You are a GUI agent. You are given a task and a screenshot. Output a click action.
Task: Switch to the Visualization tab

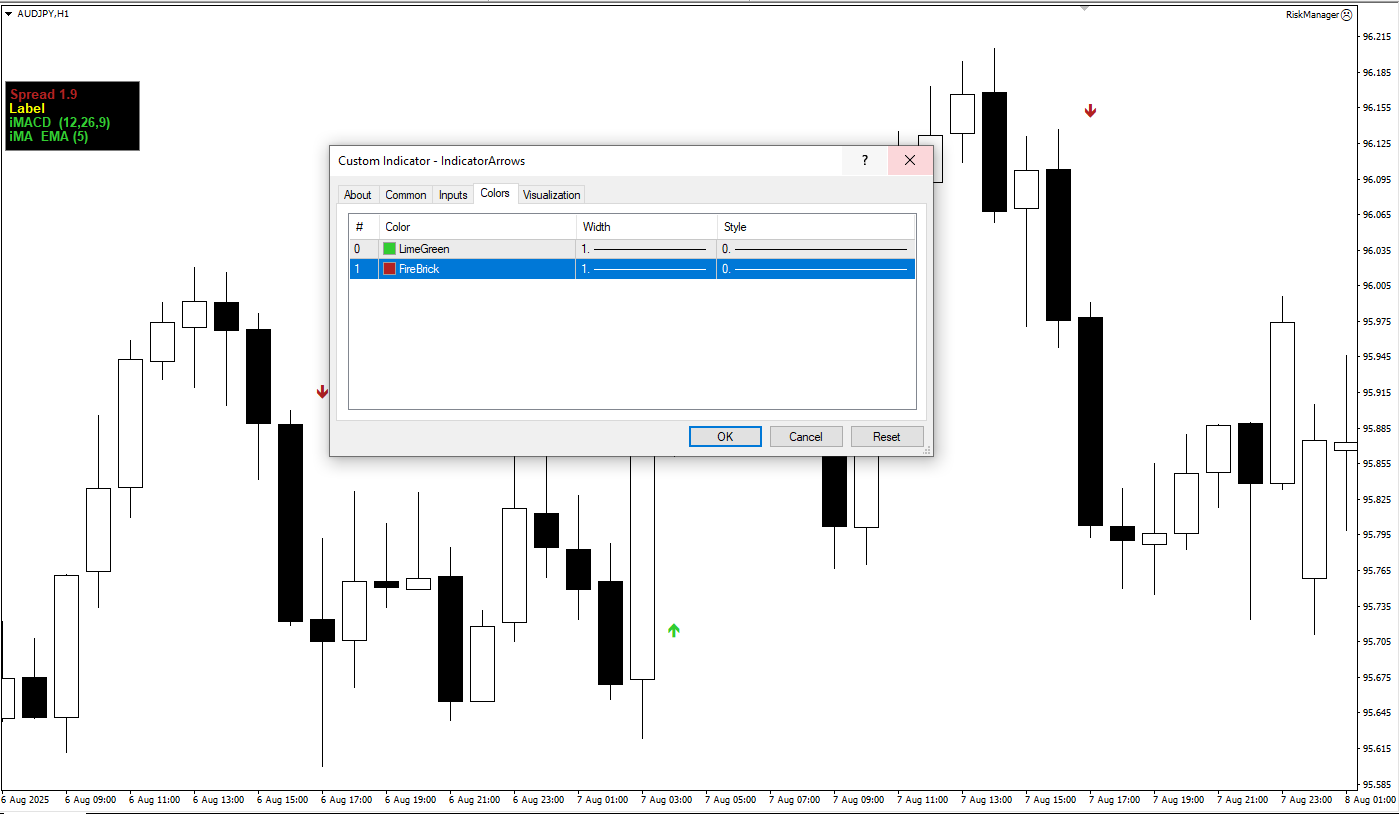pyautogui.click(x=551, y=194)
